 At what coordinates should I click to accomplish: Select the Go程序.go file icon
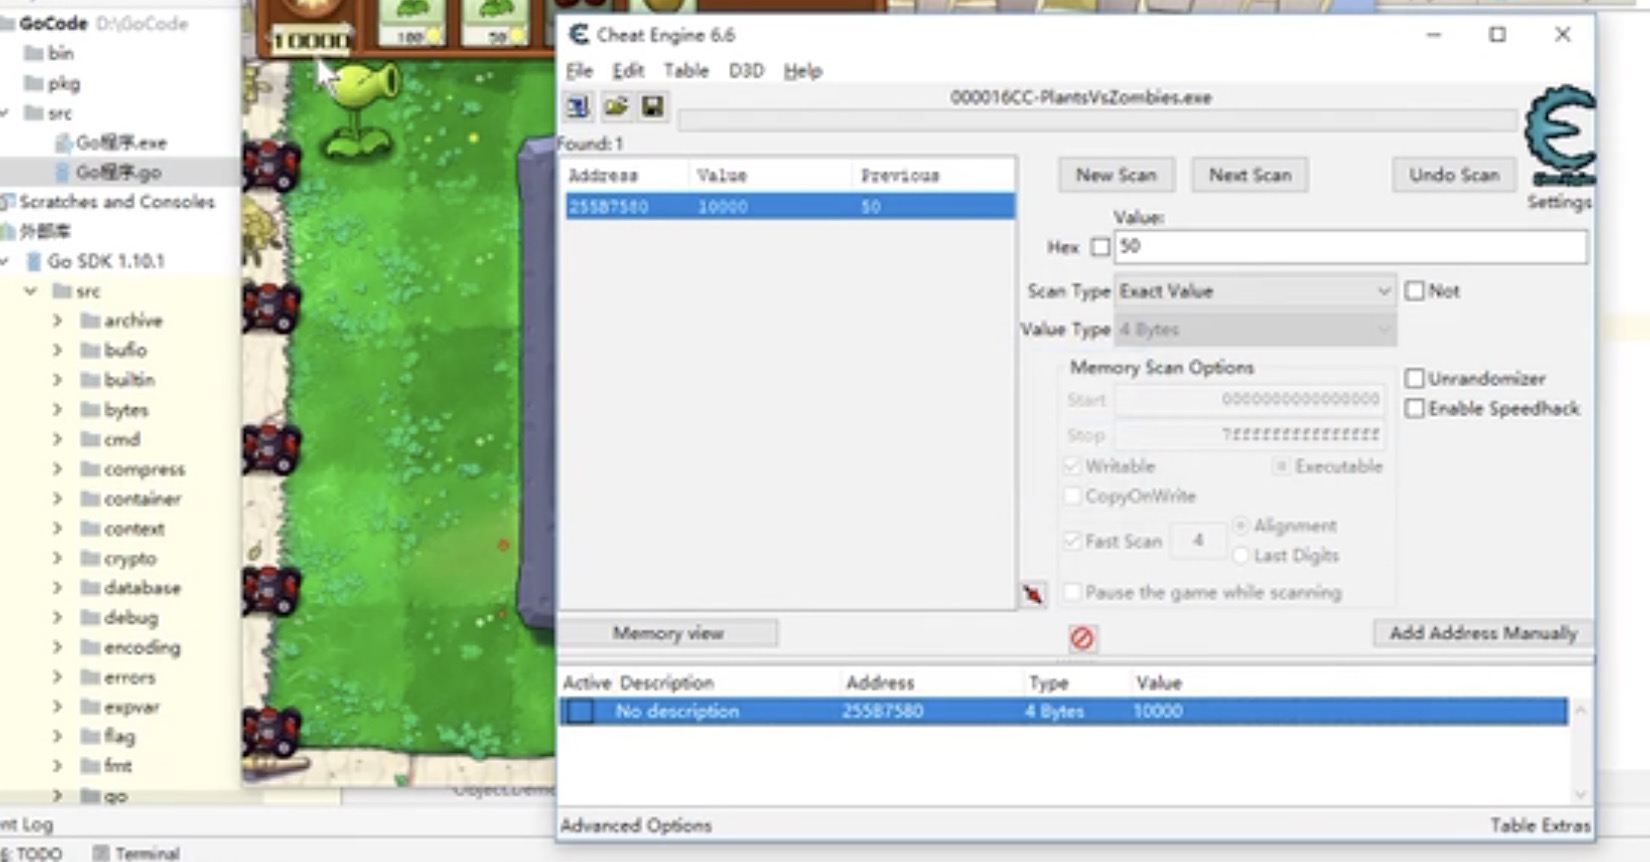pos(63,172)
